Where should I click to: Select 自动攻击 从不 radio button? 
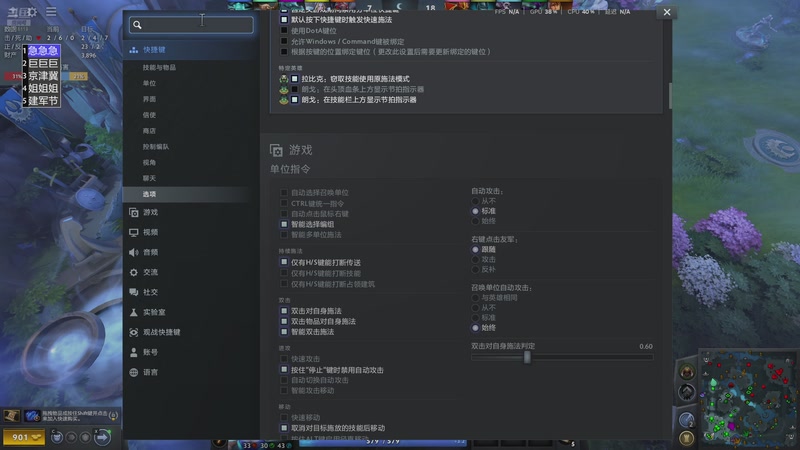(x=476, y=201)
